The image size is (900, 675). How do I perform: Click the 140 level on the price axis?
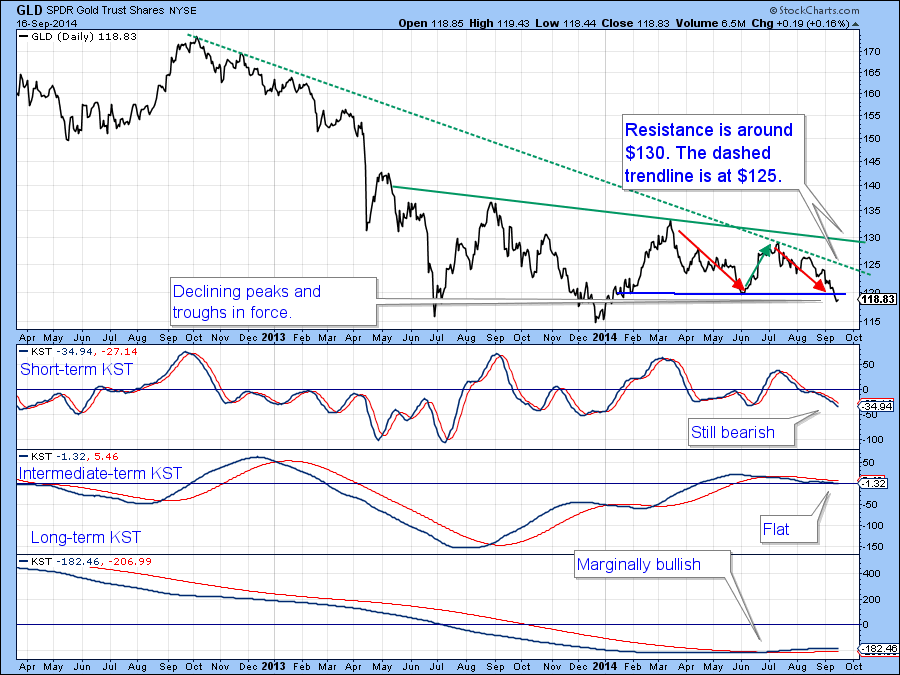click(872, 185)
